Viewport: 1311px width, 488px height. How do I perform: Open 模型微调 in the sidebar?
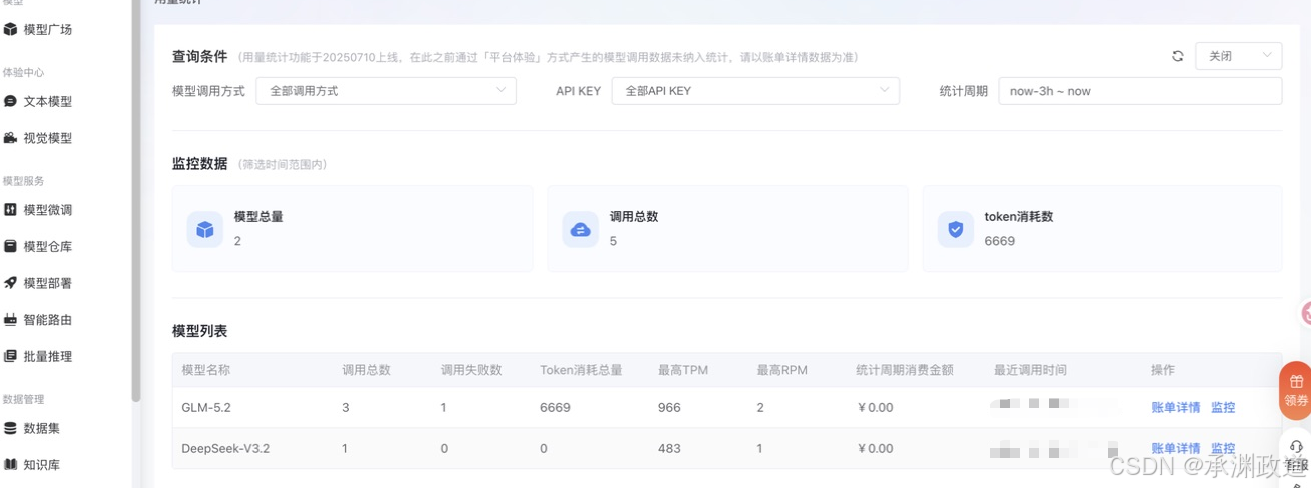(x=47, y=210)
